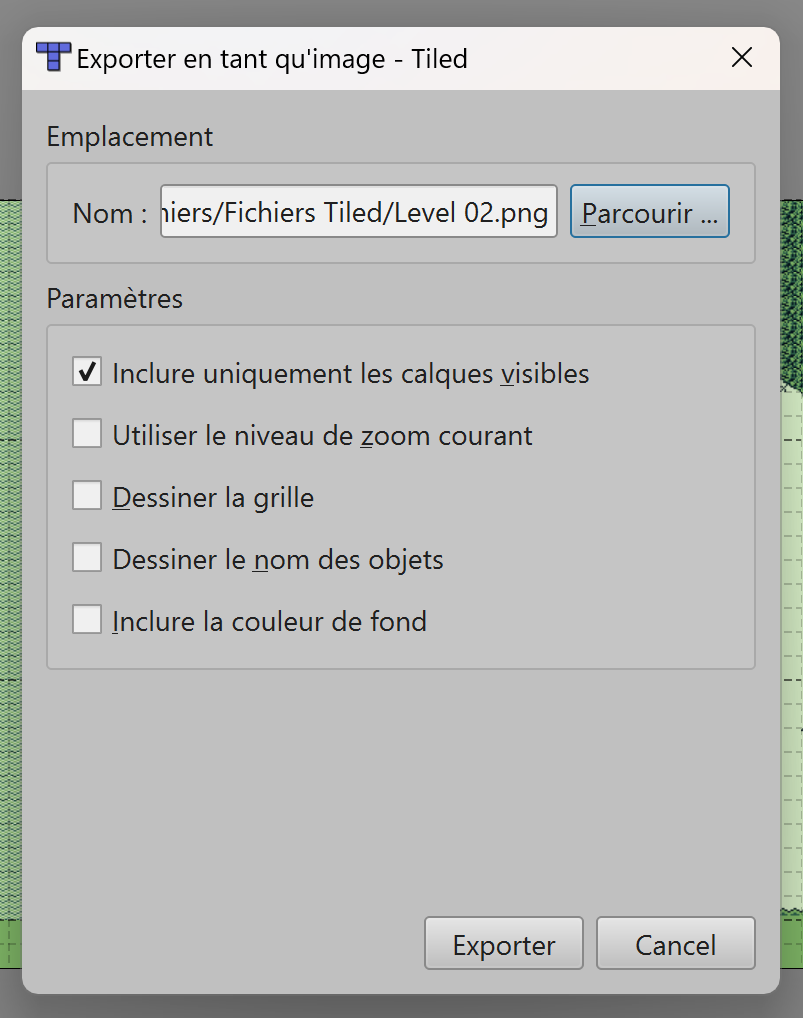Click the 'Dessiner la grille' label text
The width and height of the screenshot is (803, 1018).
(x=213, y=498)
